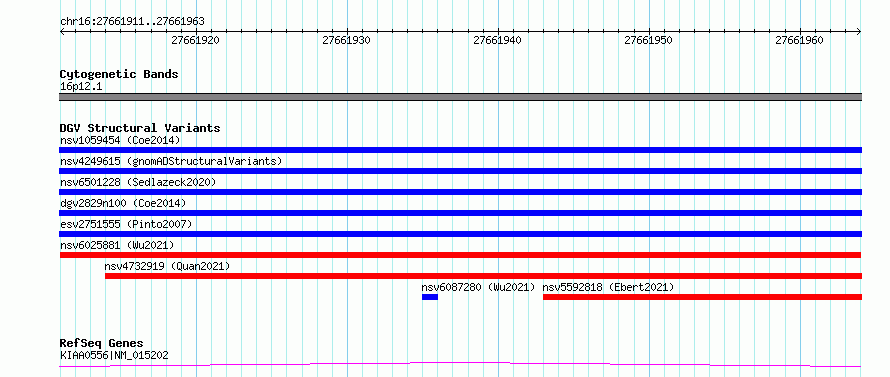Click ruler position 27661930

click(346, 40)
